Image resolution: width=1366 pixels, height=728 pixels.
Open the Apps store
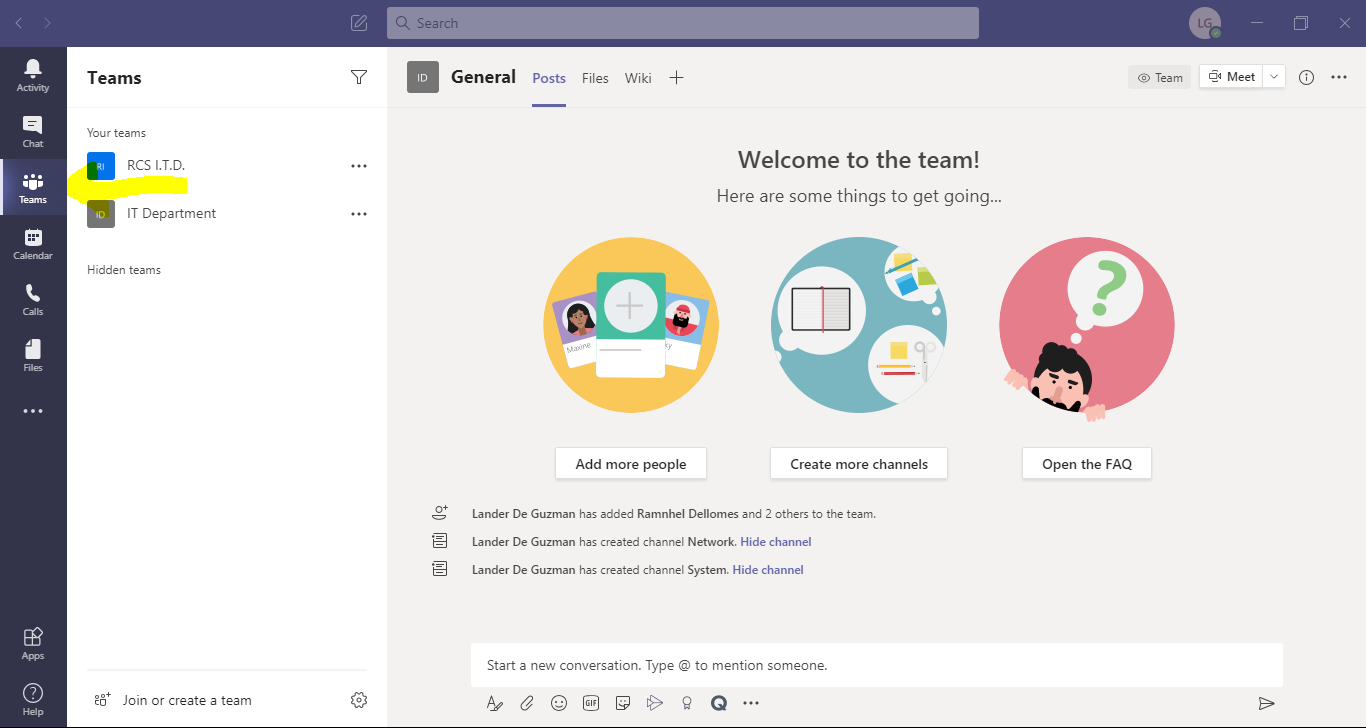(x=33, y=643)
